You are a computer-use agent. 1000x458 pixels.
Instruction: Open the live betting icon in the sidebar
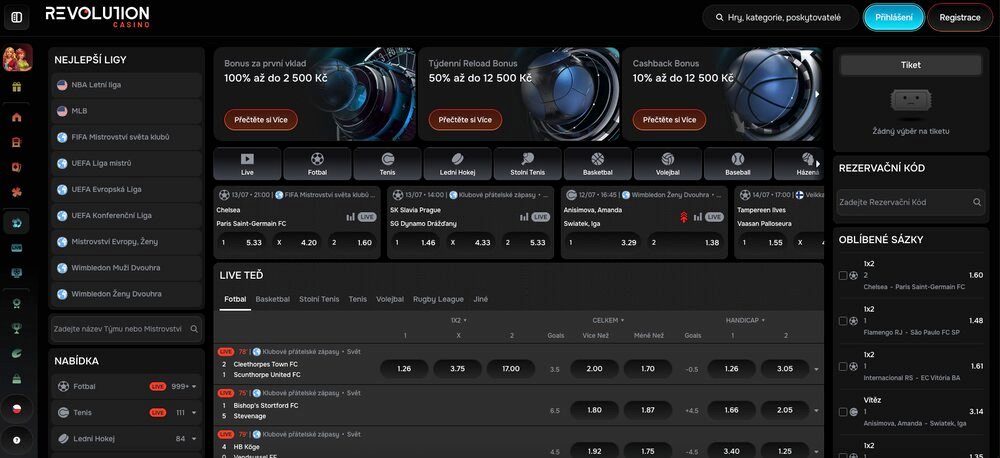[17, 247]
